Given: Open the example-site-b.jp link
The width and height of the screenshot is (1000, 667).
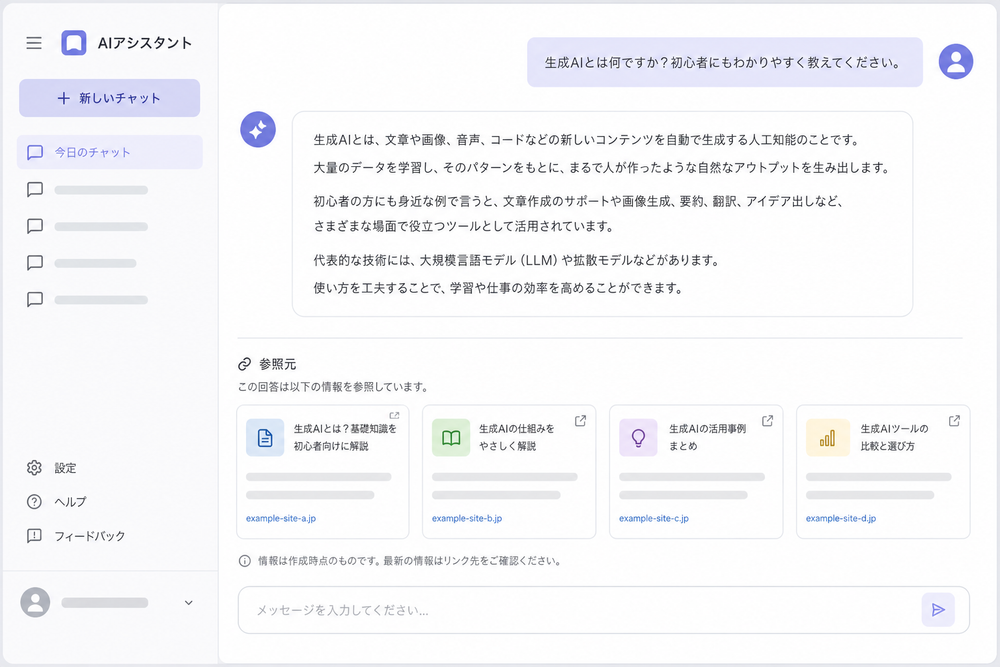Looking at the screenshot, I should (467, 518).
